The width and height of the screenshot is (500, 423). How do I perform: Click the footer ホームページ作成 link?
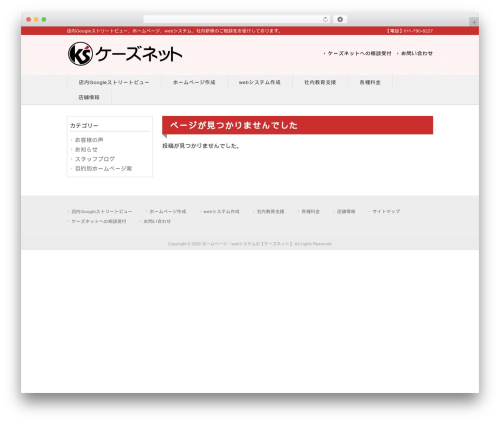168,211
